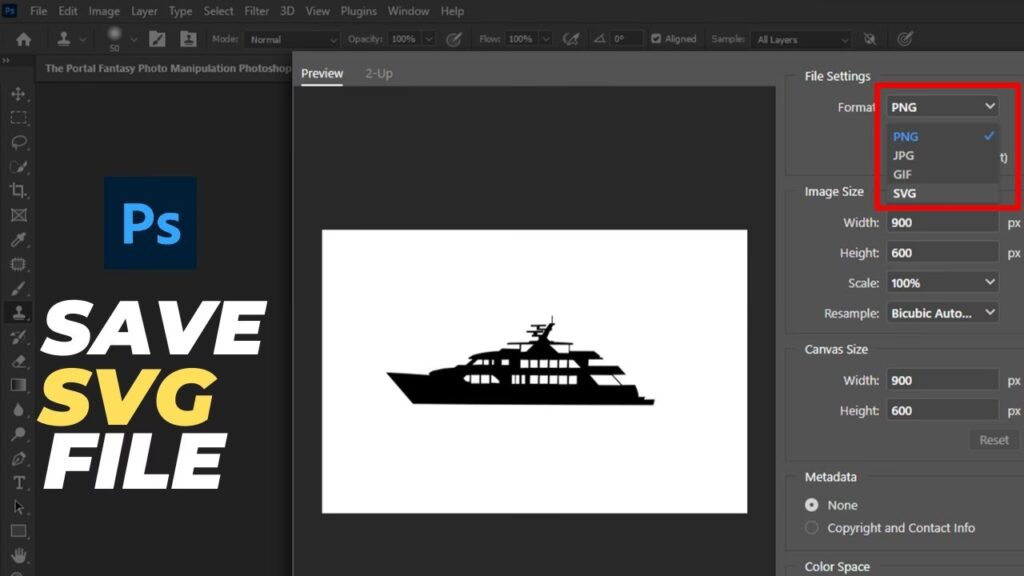Switch to the 2-Up tab
The image size is (1024, 576).
[379, 73]
